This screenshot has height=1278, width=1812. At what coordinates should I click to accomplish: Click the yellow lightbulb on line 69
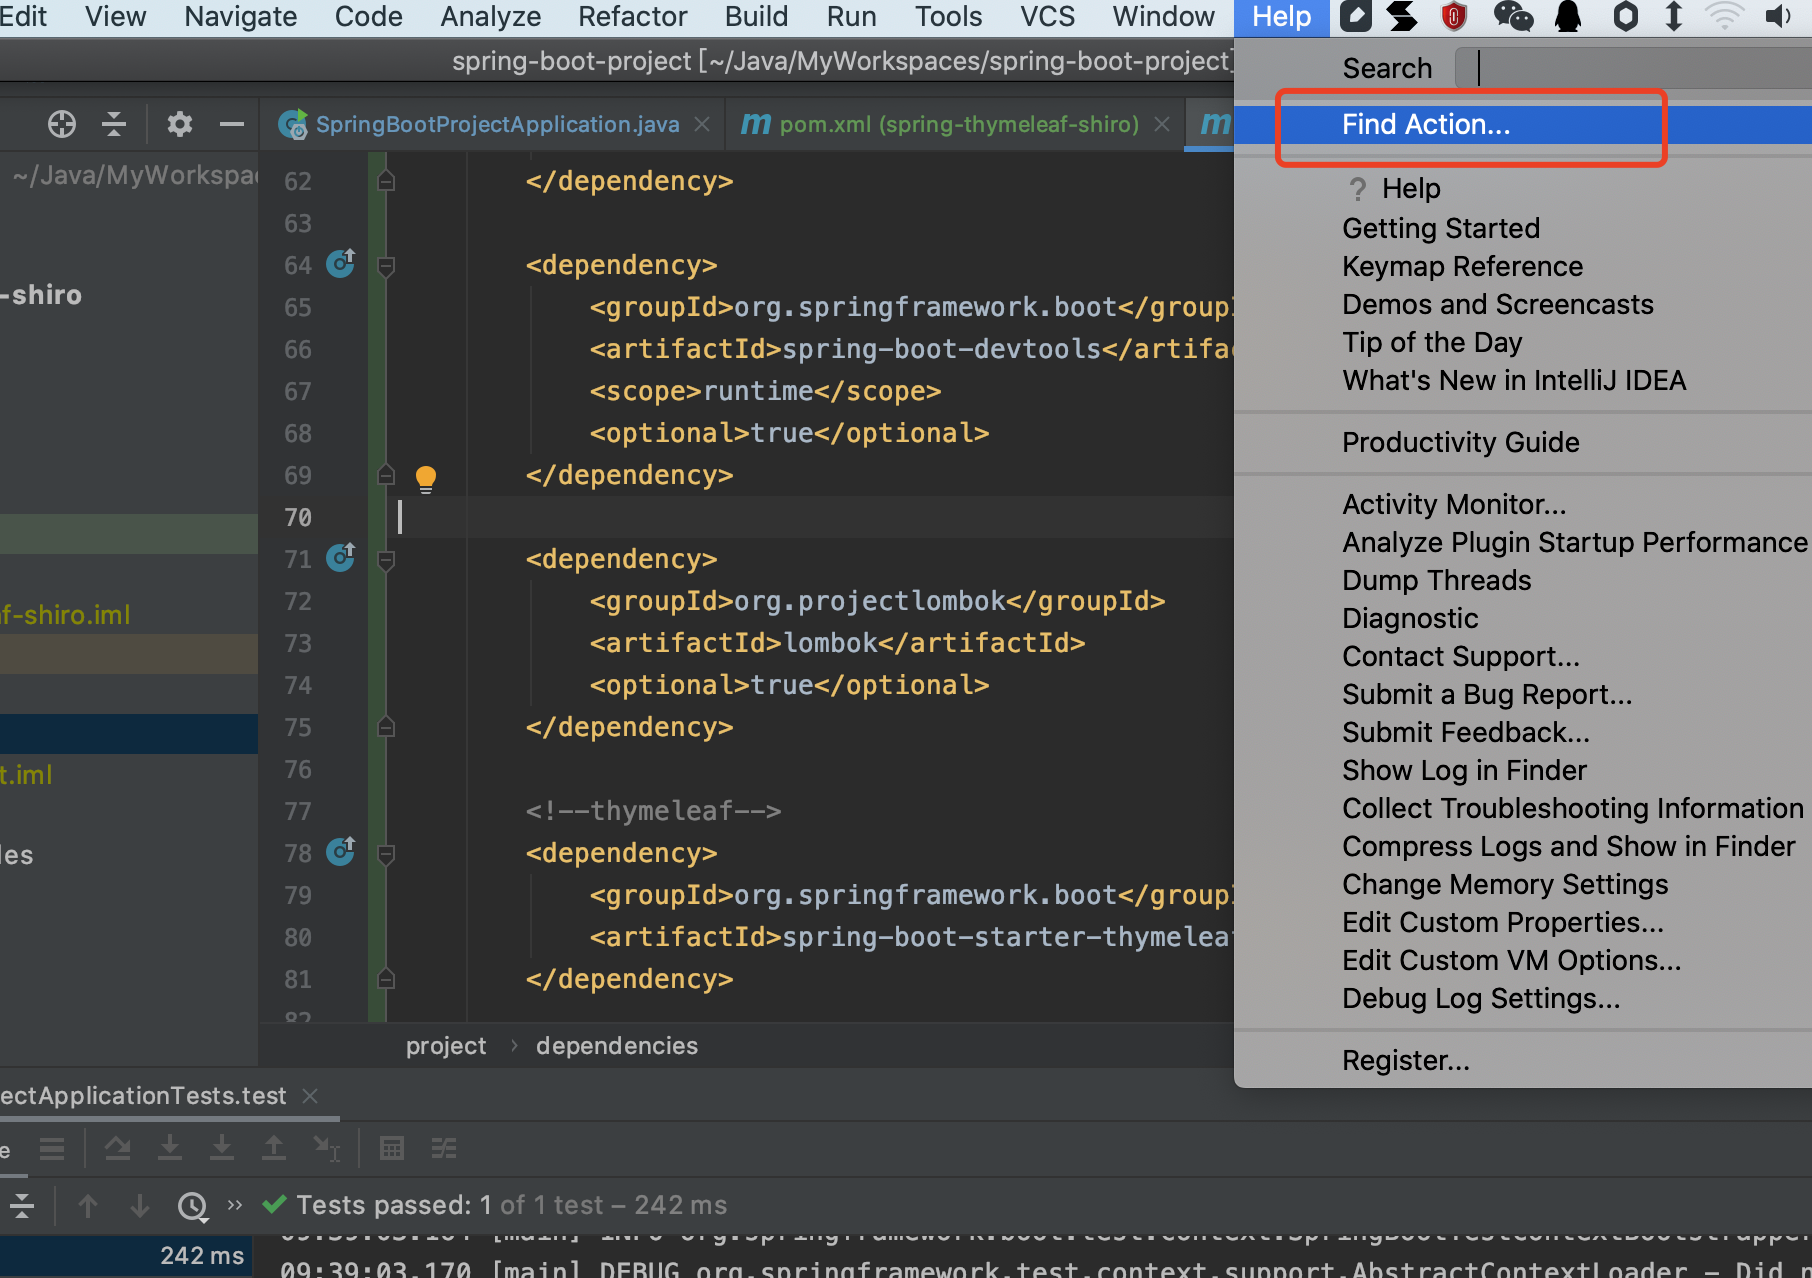(x=426, y=478)
